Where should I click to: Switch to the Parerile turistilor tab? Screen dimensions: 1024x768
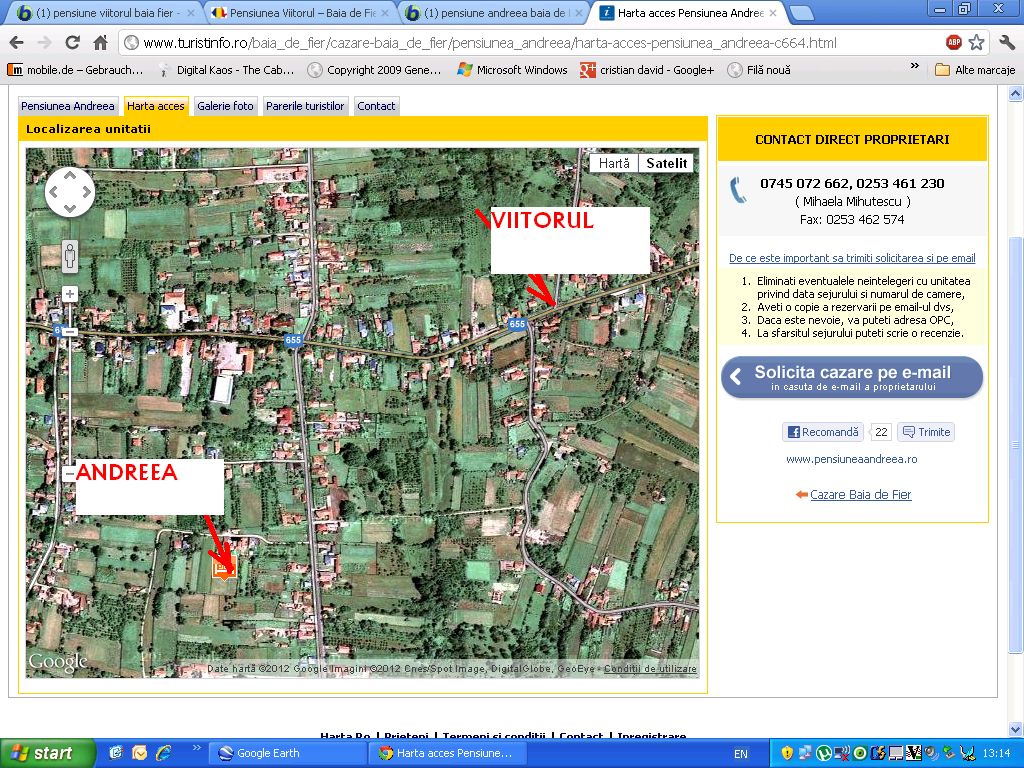tap(305, 106)
